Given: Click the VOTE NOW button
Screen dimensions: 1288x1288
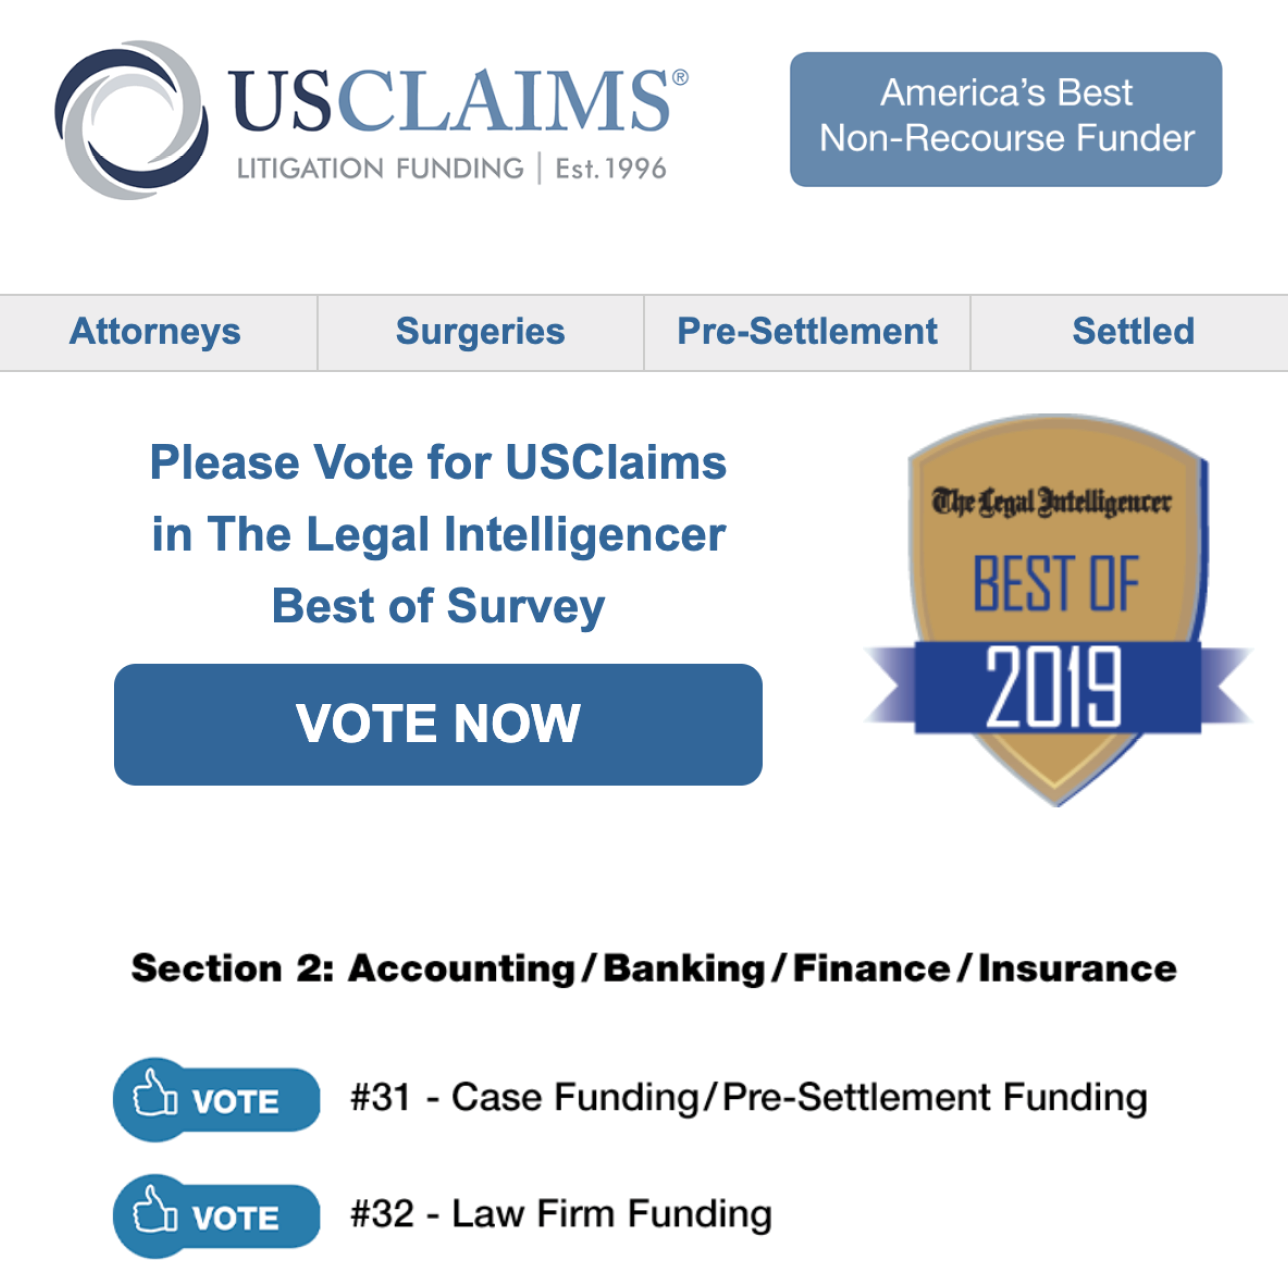Looking at the screenshot, I should (438, 724).
